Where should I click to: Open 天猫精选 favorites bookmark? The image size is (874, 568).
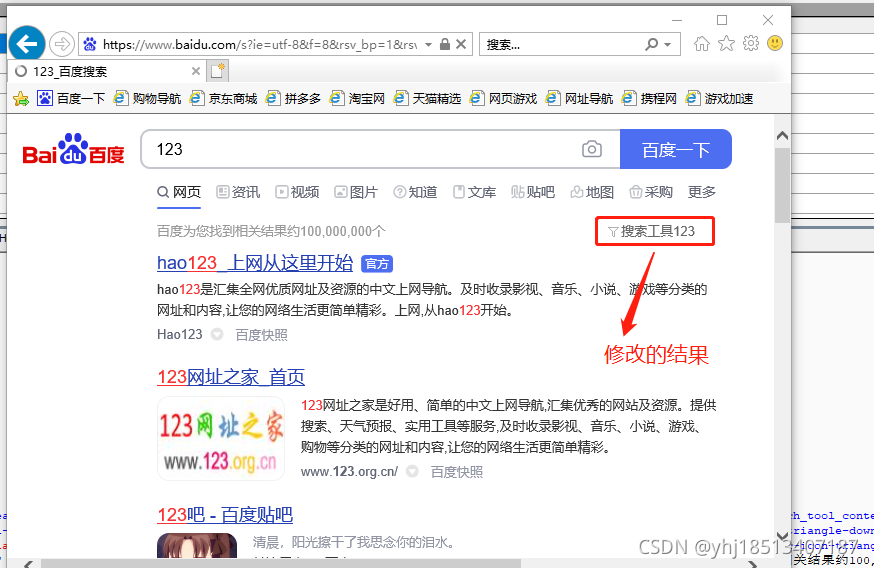click(x=428, y=99)
